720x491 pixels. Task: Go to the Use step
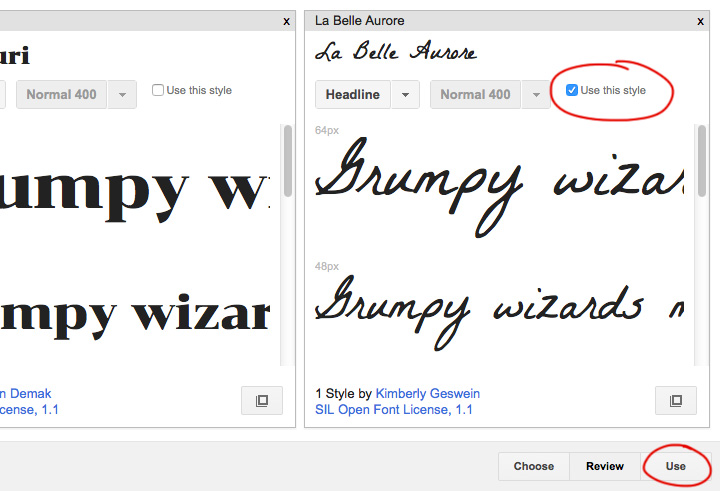pyautogui.click(x=675, y=466)
